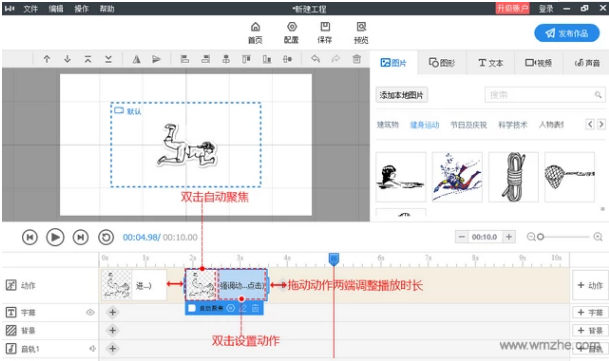Switch to the 图形 tab
Viewport: 609px width, 361px height.
point(442,63)
